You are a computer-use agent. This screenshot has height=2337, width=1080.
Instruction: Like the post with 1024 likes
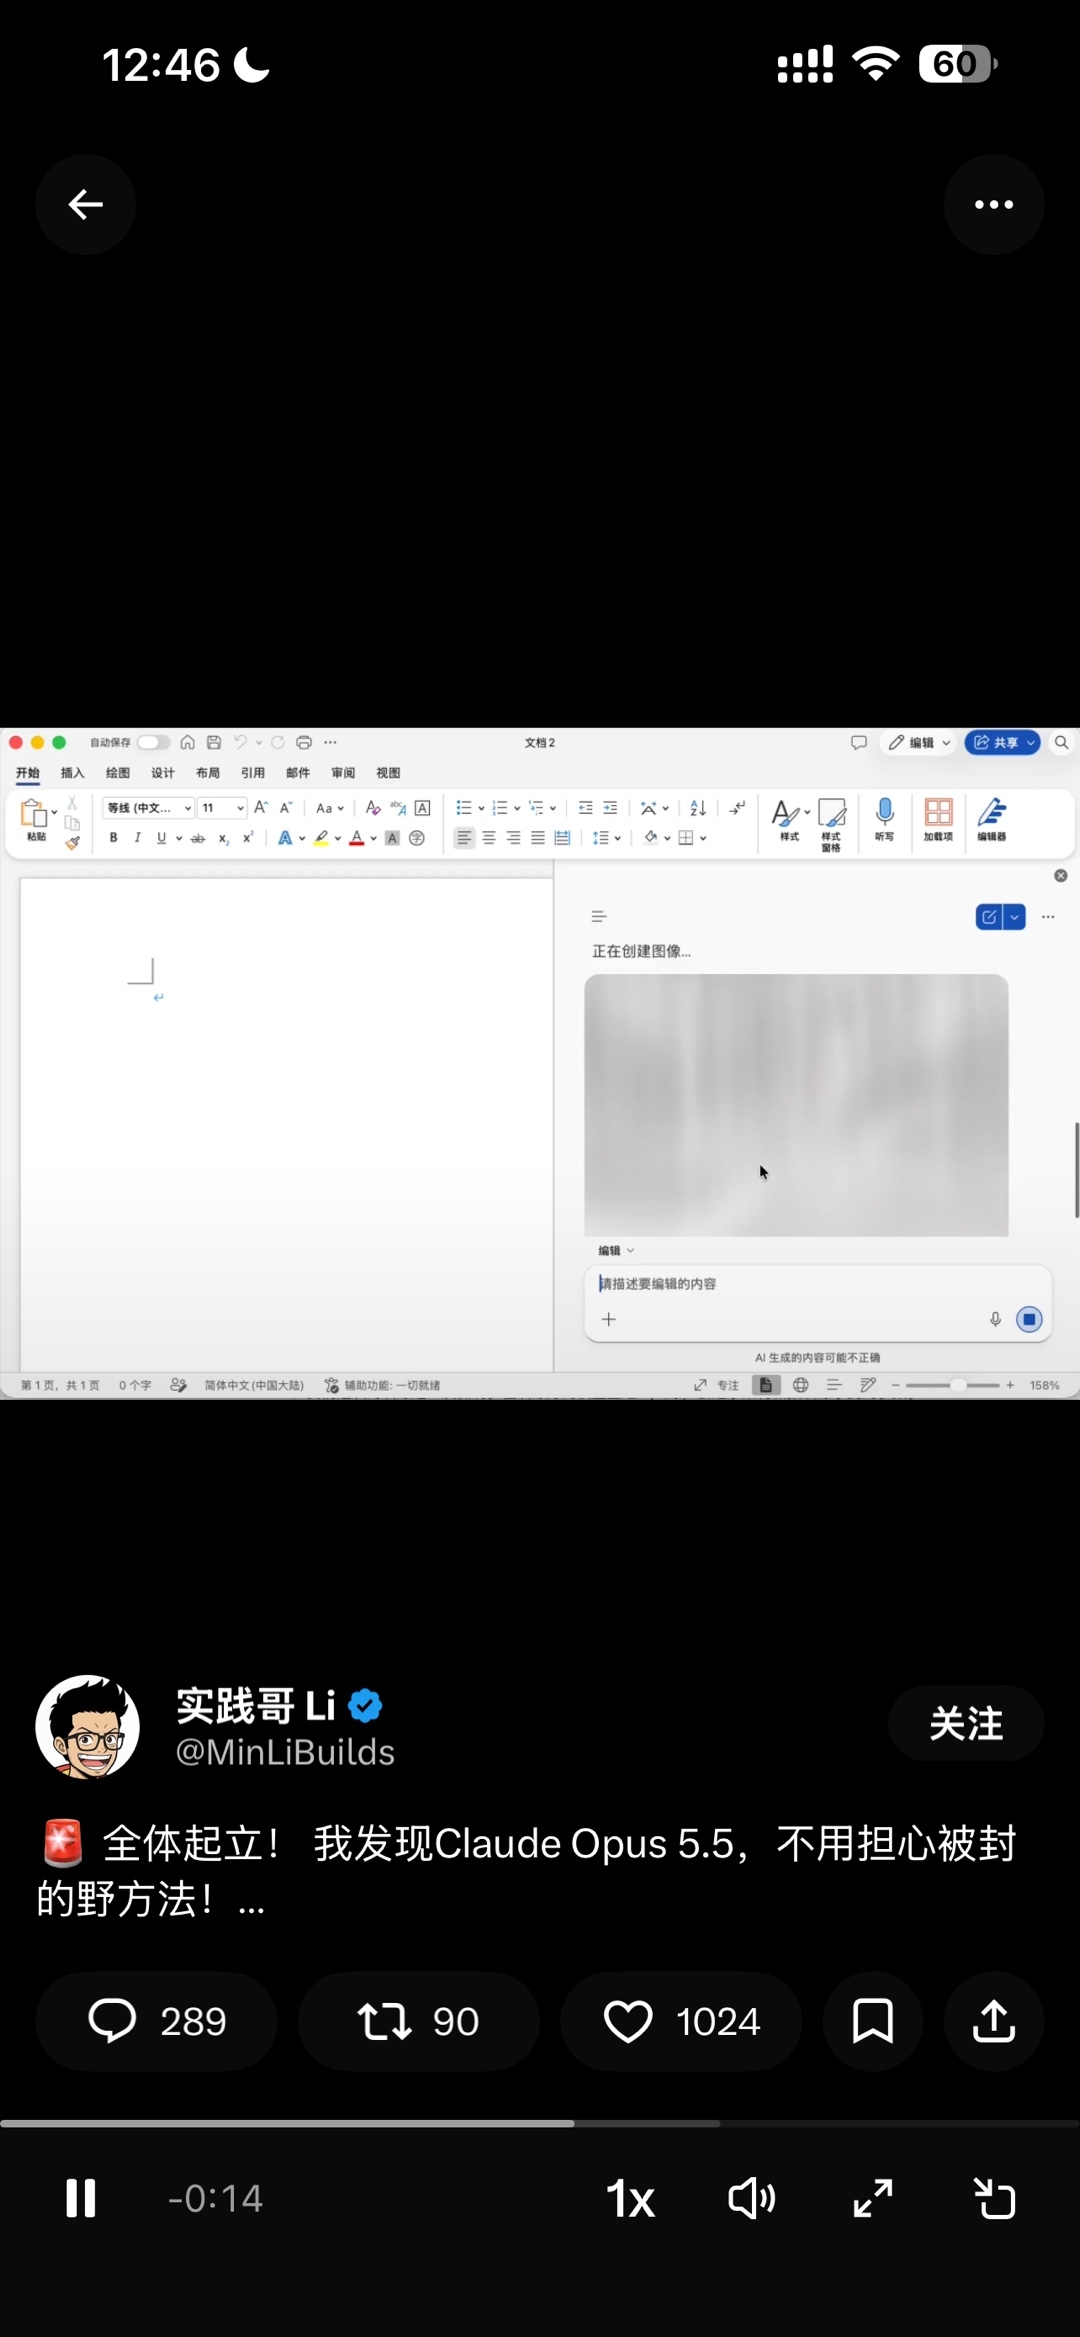coord(681,2021)
